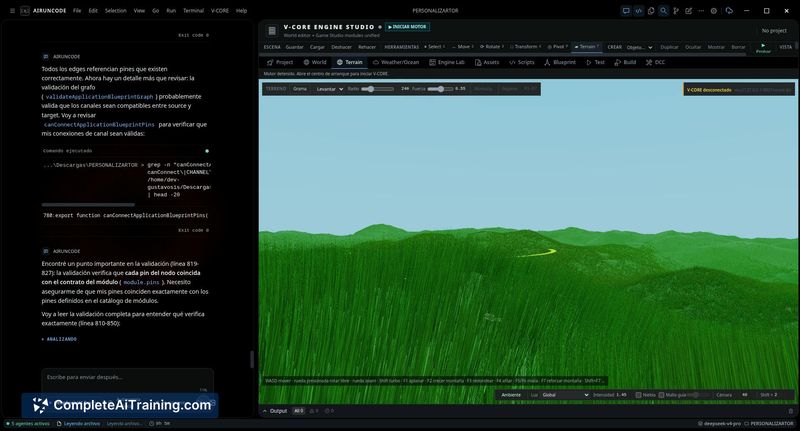The image size is (800, 431).
Task: Click the AIRUNCODE app logo
Action: tap(25, 11)
